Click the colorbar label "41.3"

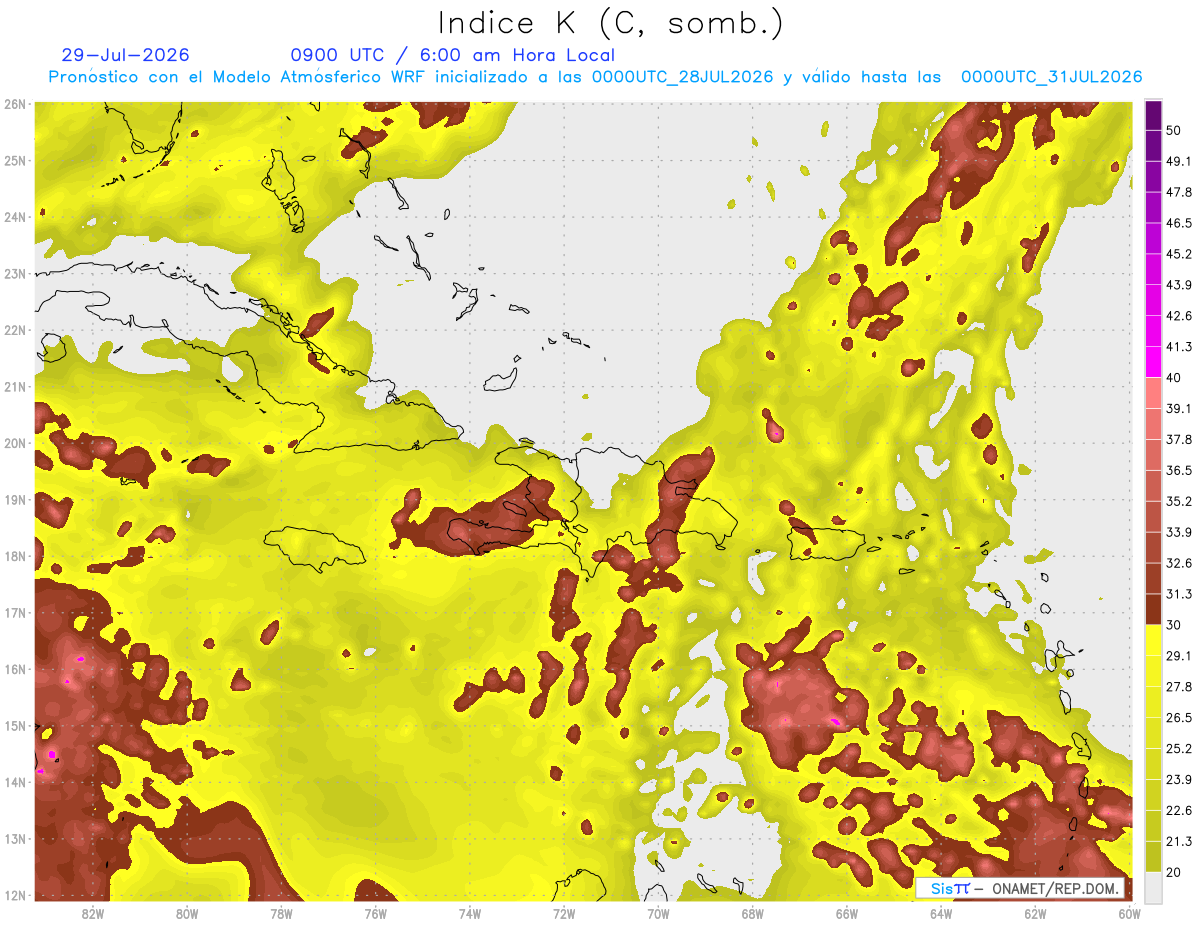pyautogui.click(x=1179, y=347)
